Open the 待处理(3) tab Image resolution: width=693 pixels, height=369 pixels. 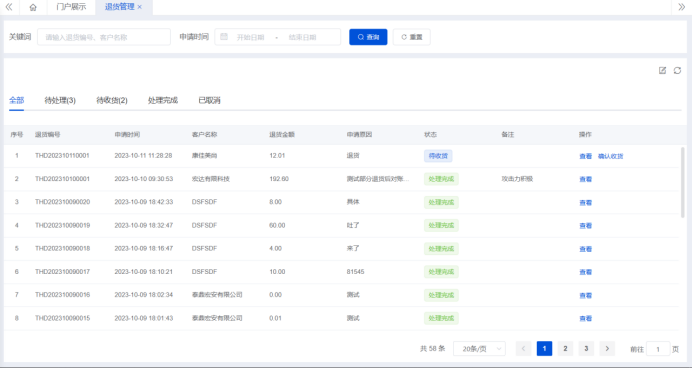[60, 100]
